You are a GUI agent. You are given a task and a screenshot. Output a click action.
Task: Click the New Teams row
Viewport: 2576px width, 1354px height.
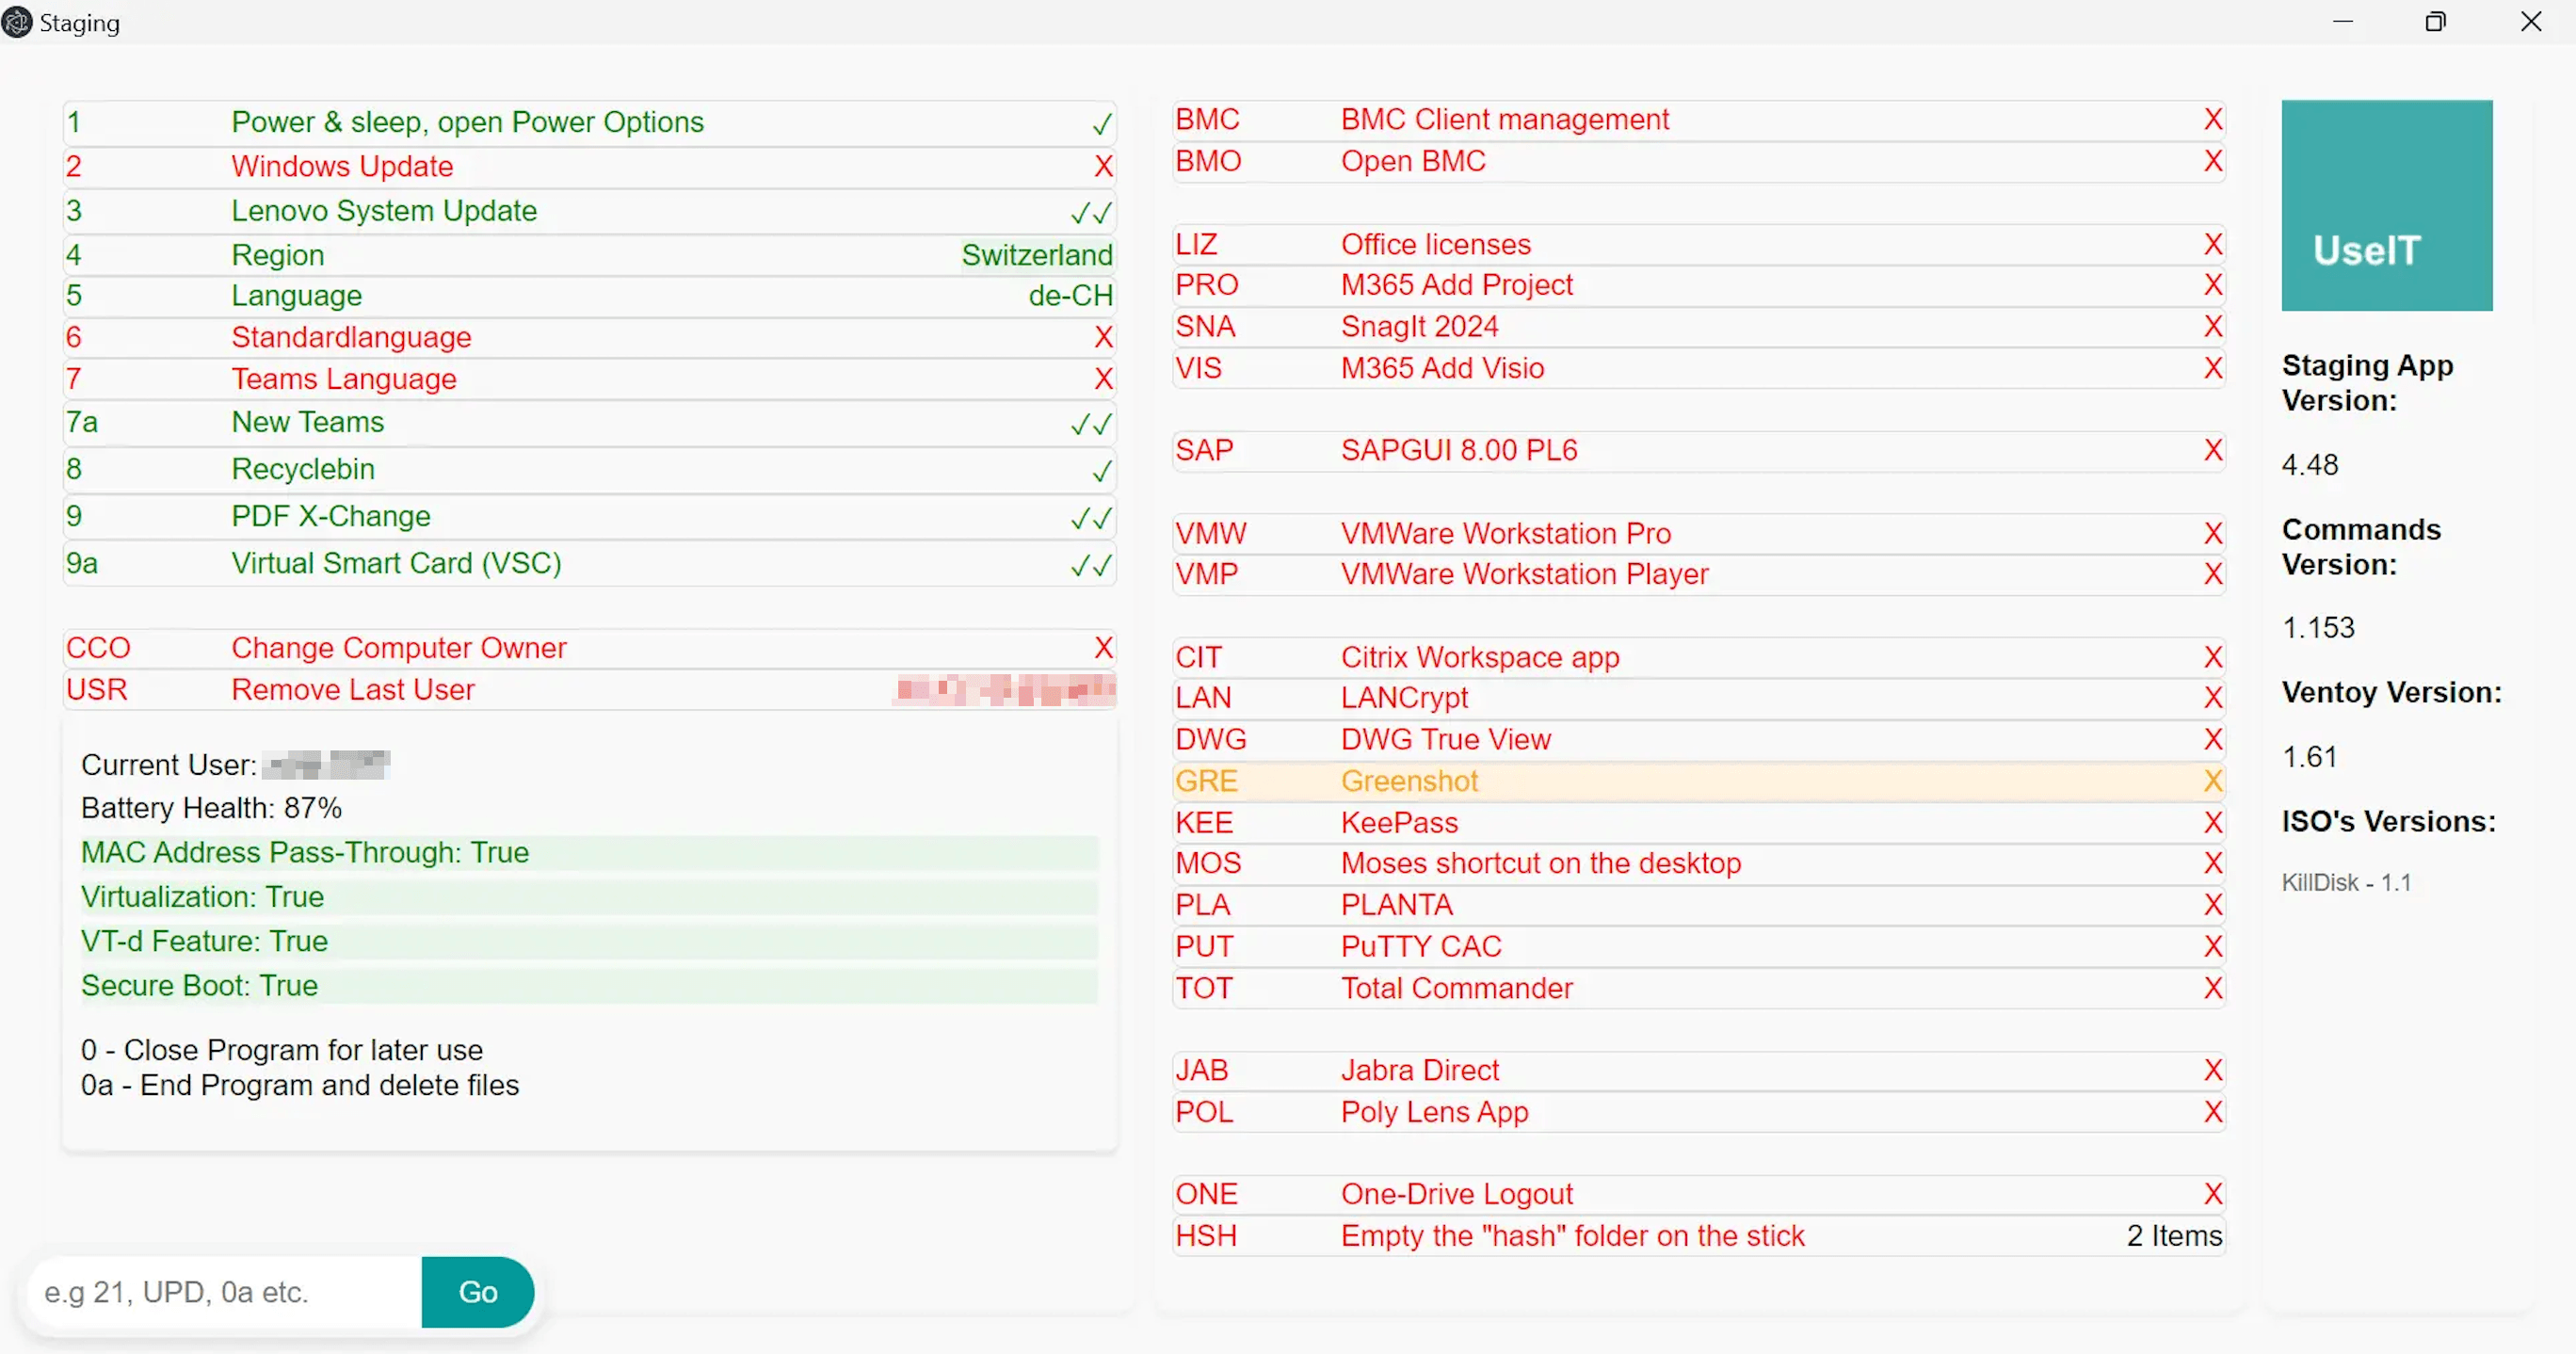coord(589,423)
